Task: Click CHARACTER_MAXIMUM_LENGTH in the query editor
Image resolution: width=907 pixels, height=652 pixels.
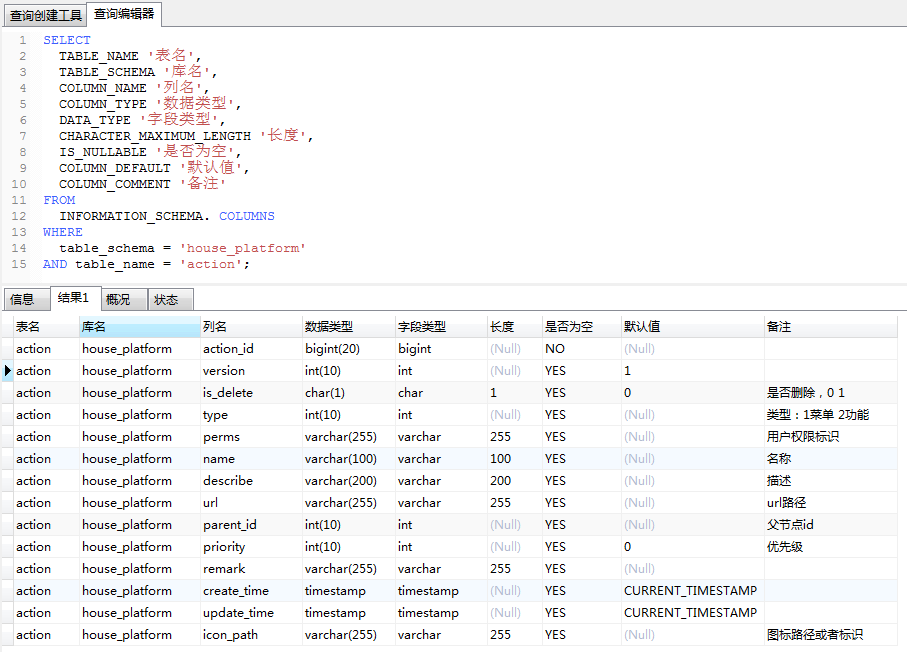Action: [155, 136]
